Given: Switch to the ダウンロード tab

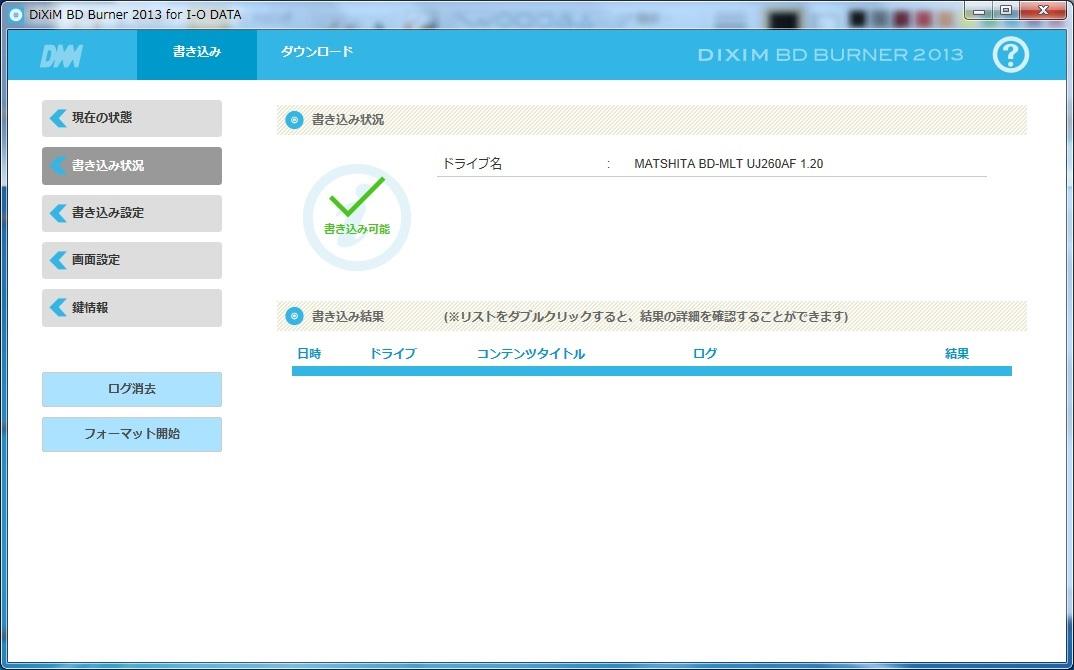Looking at the screenshot, I should [x=316, y=52].
